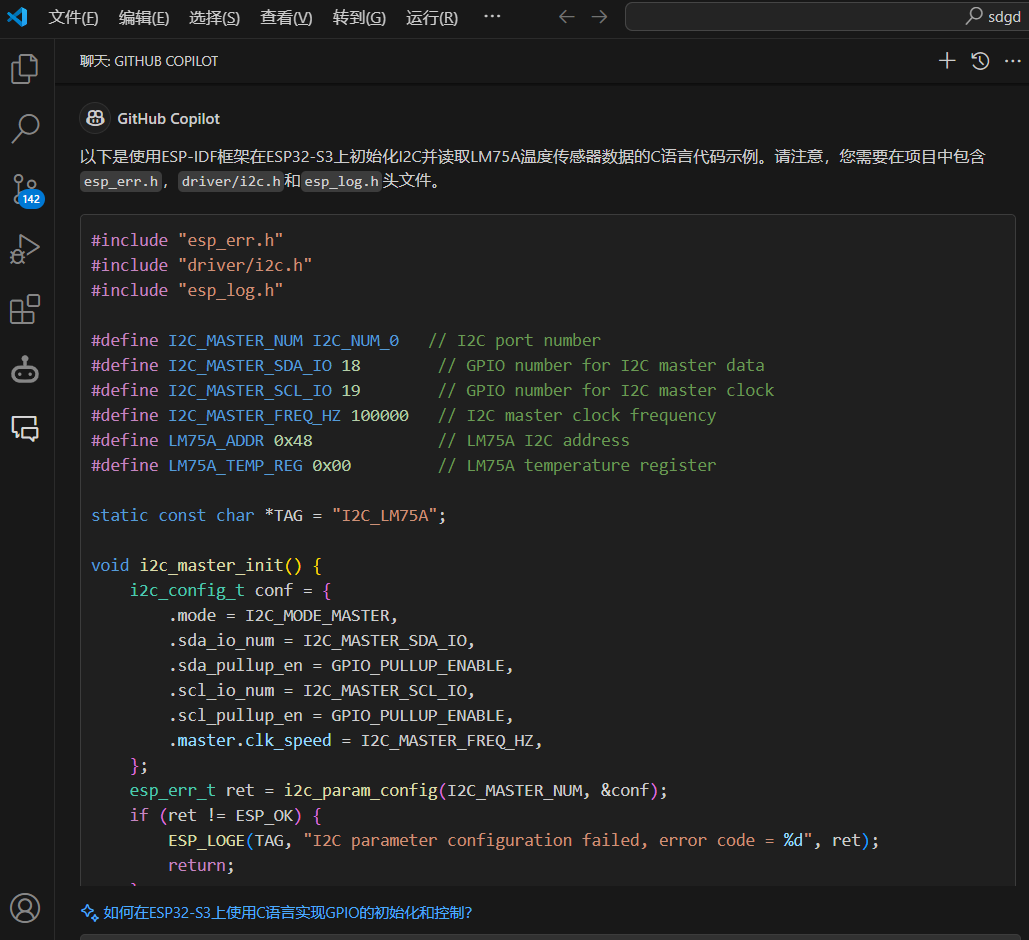The width and height of the screenshot is (1029, 940).
Task: Click the GitHub Copilot avatar icon
Action: point(95,118)
